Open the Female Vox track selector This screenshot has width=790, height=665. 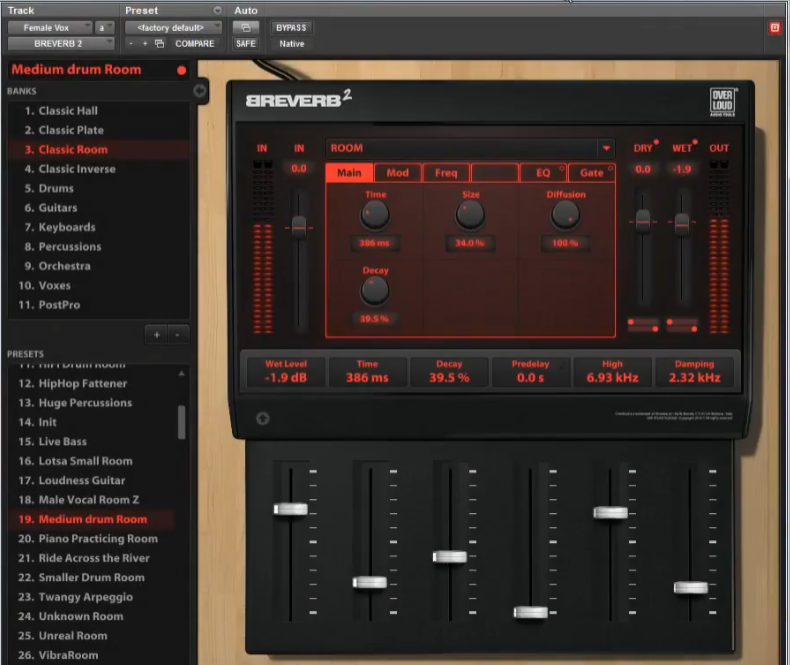(x=50, y=28)
